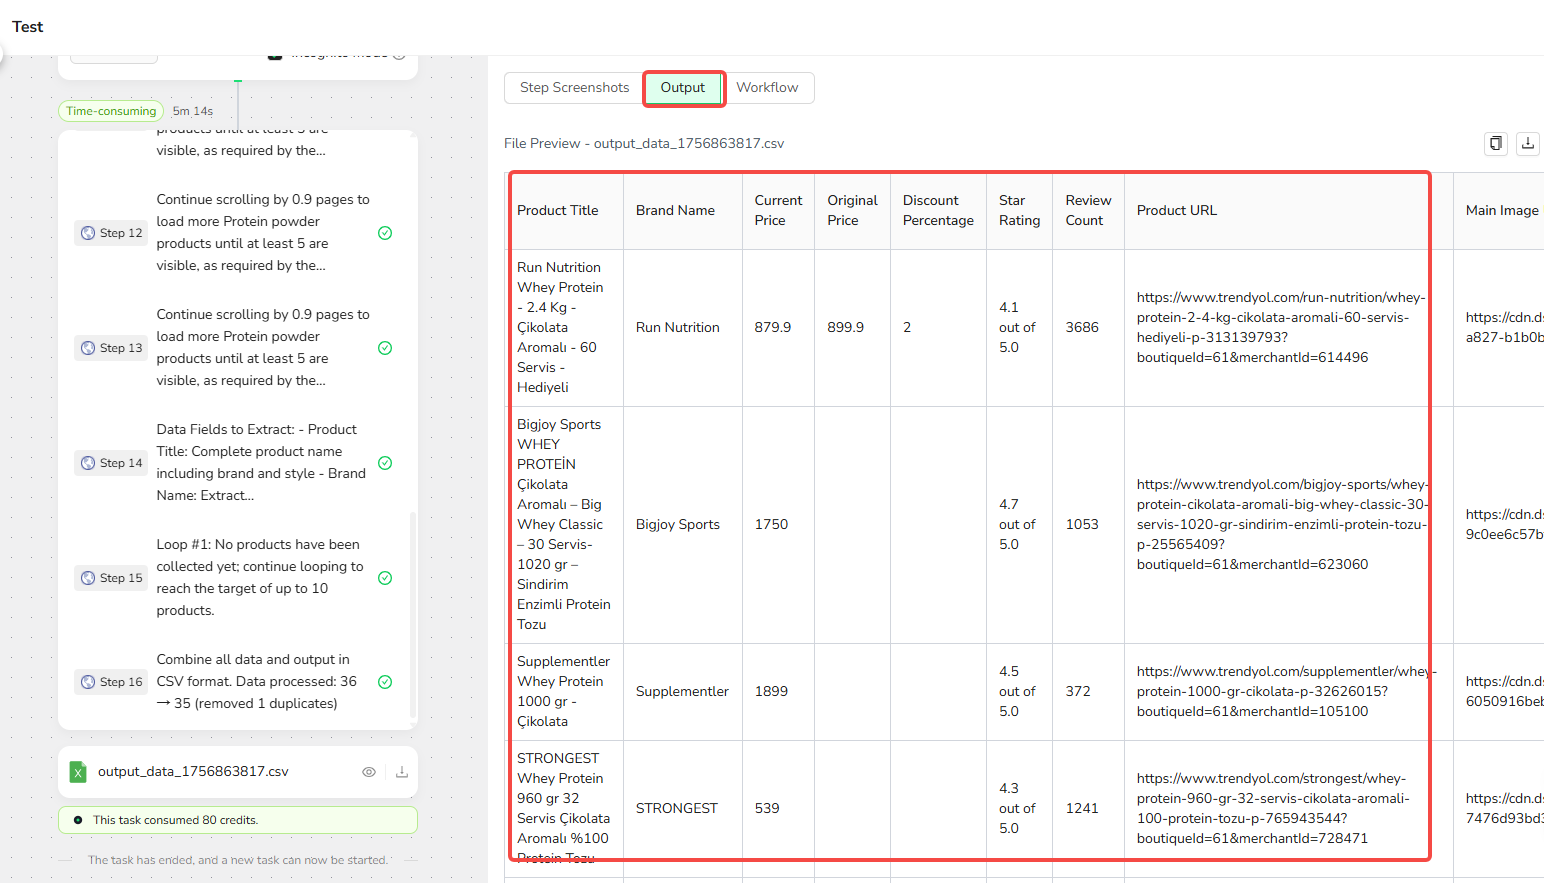Click the Main Image column header
1544x883 pixels.
point(1499,211)
